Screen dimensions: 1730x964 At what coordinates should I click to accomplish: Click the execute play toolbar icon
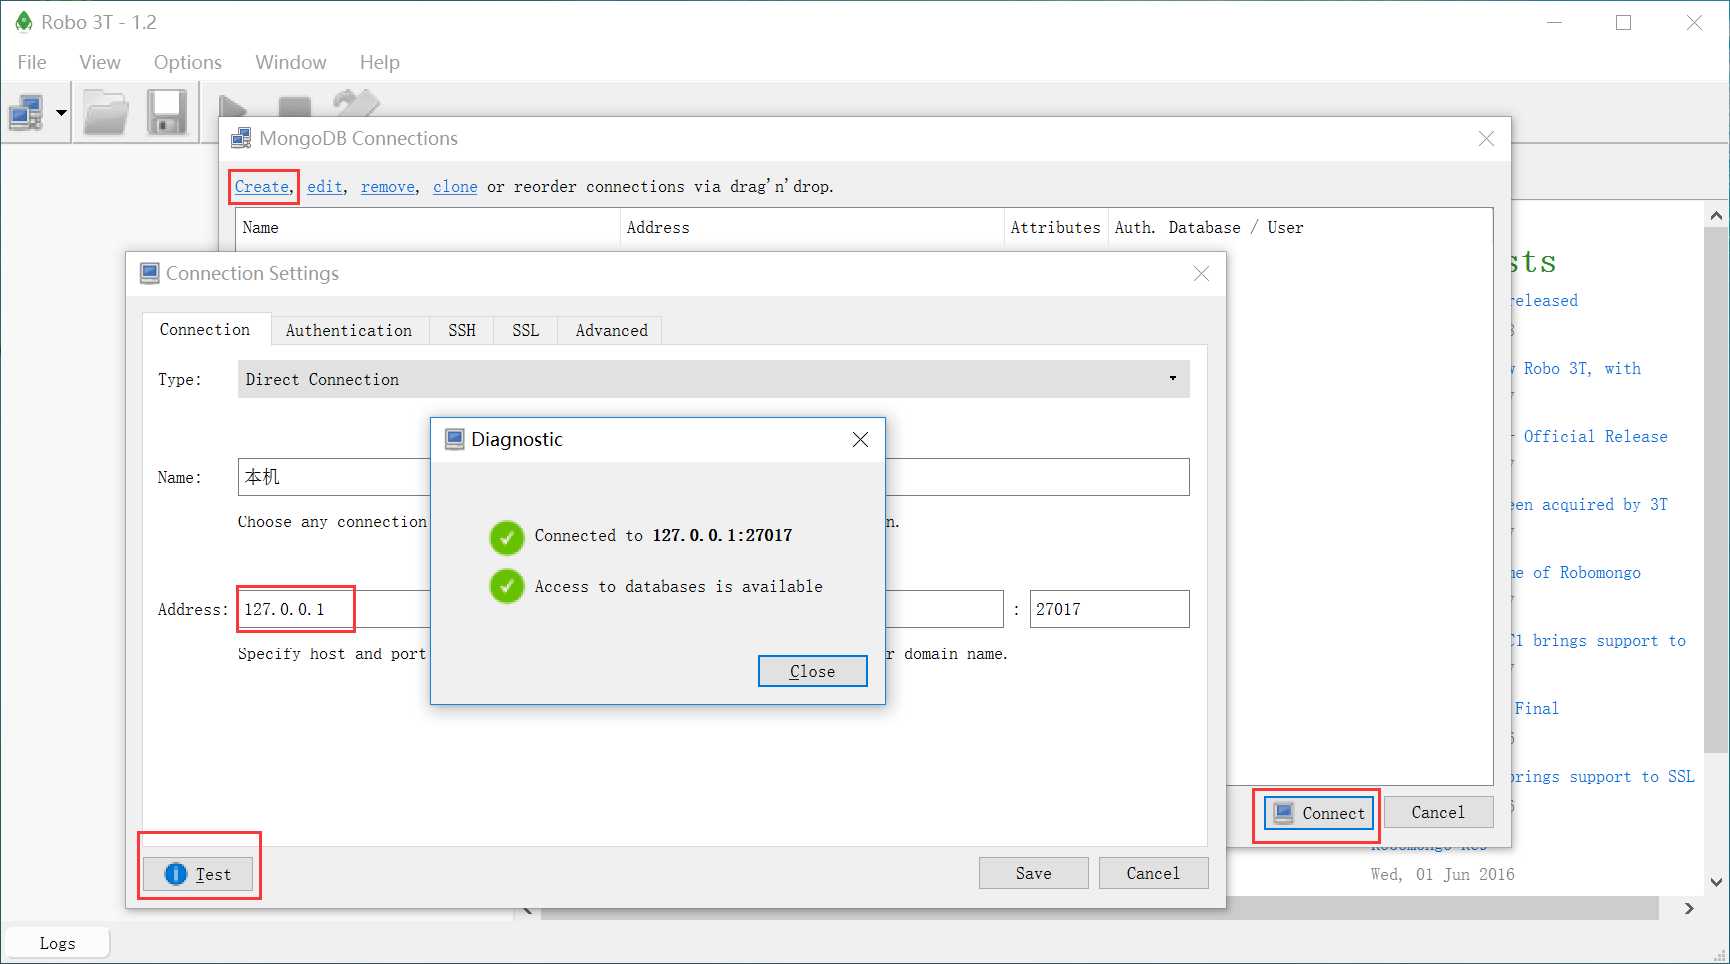(x=233, y=106)
